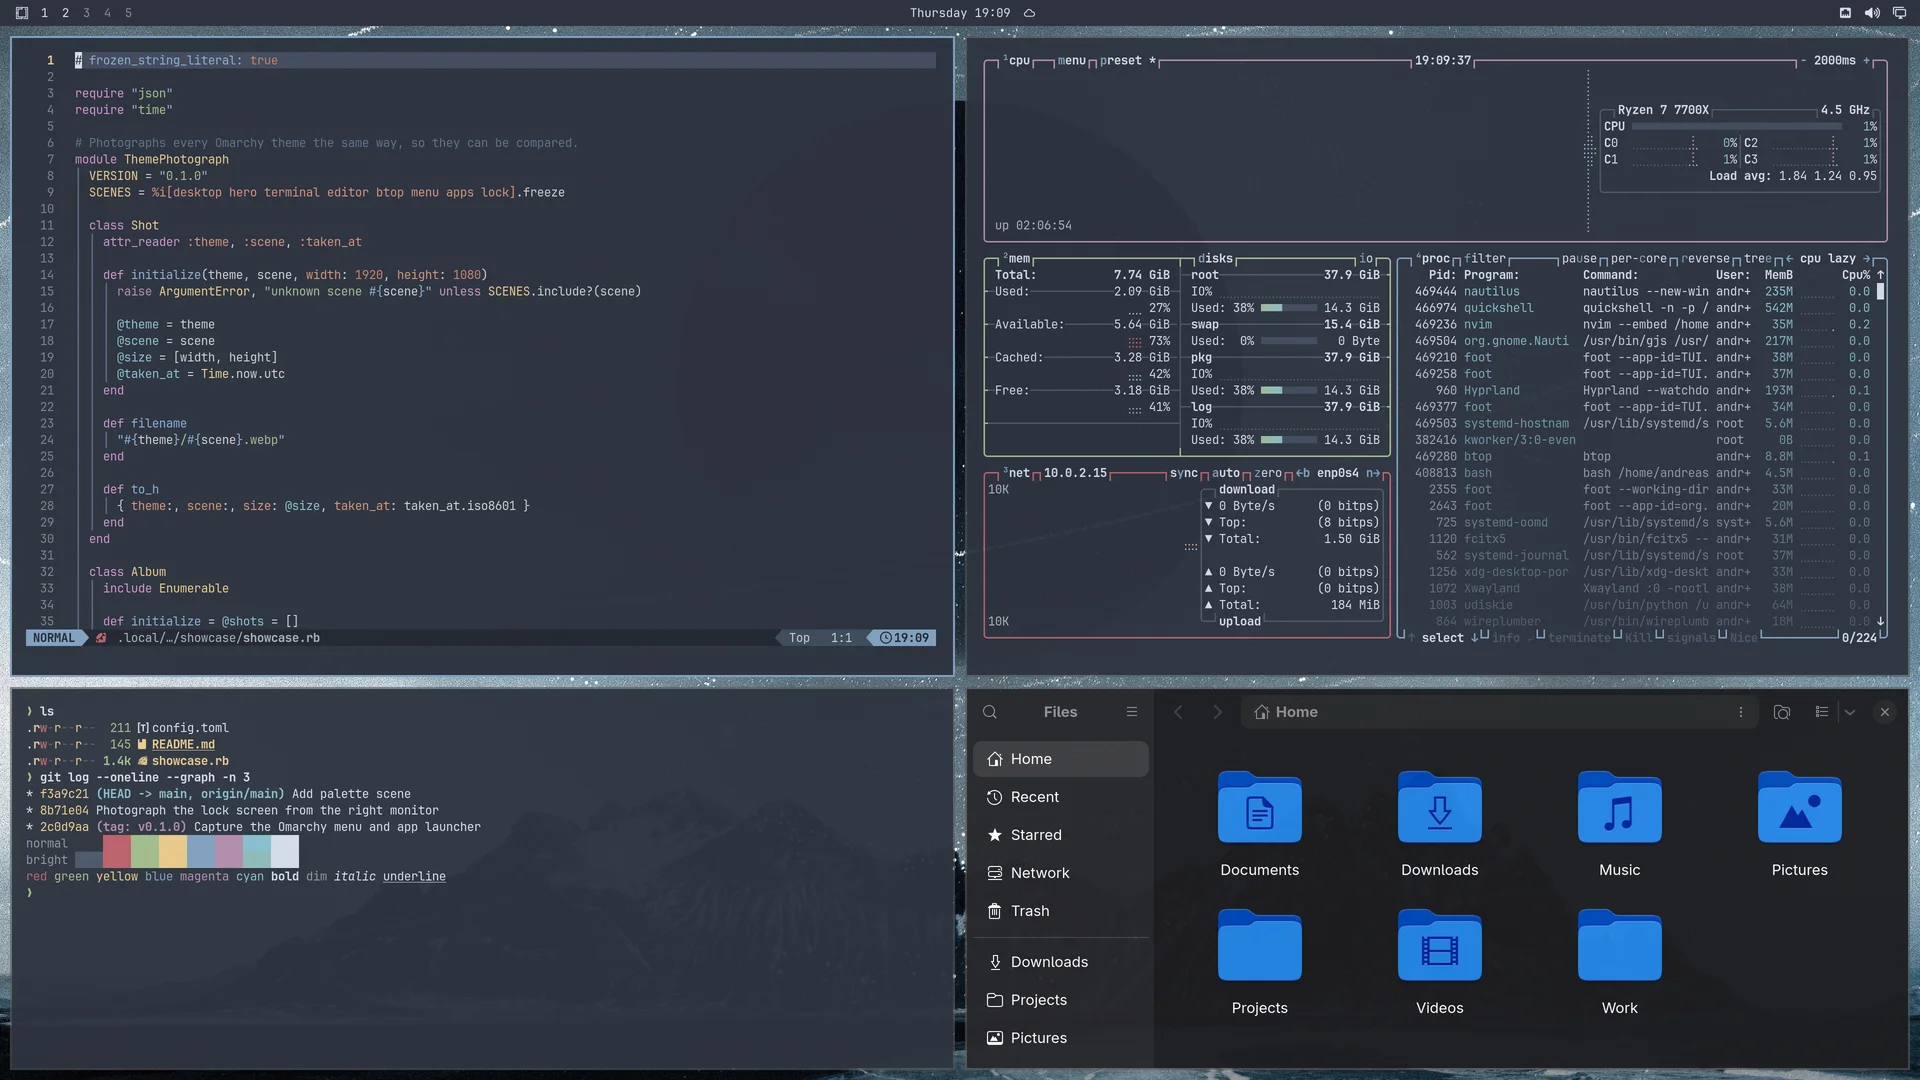Open the Videos folder
Image resolution: width=1920 pixels, height=1080 pixels.
coord(1440,962)
